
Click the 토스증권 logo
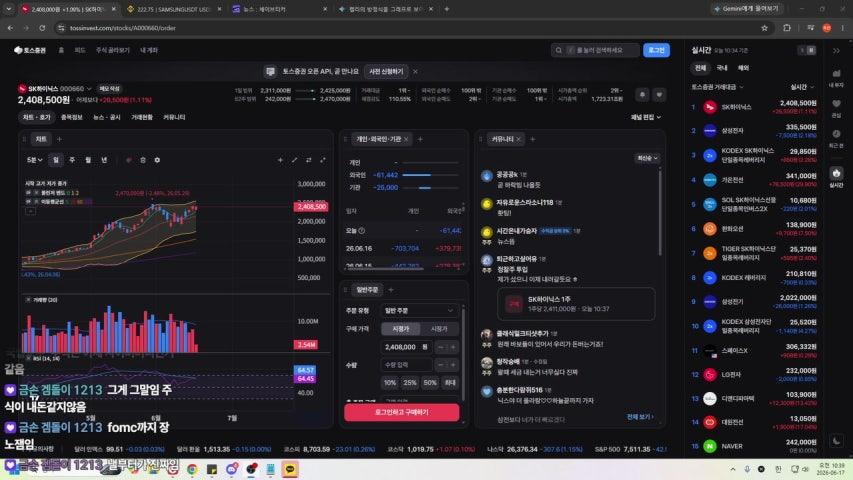(x=30, y=50)
